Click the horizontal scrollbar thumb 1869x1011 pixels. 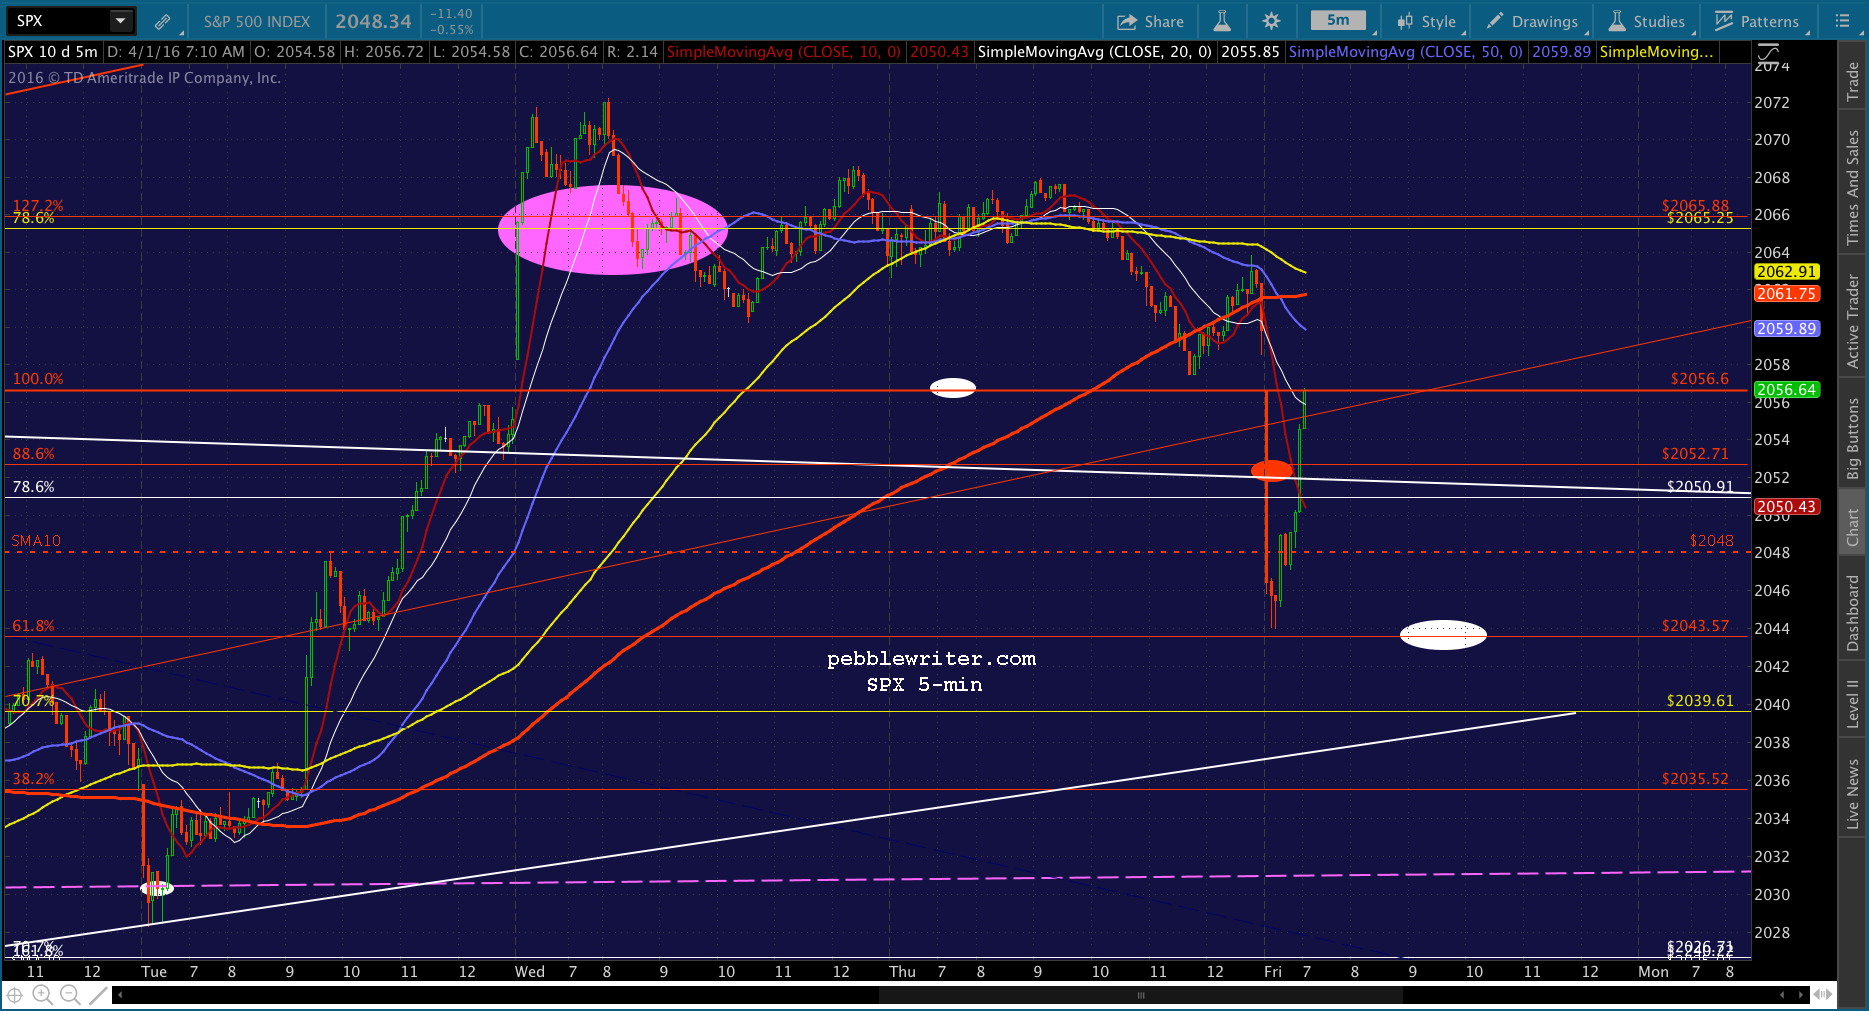(1140, 995)
